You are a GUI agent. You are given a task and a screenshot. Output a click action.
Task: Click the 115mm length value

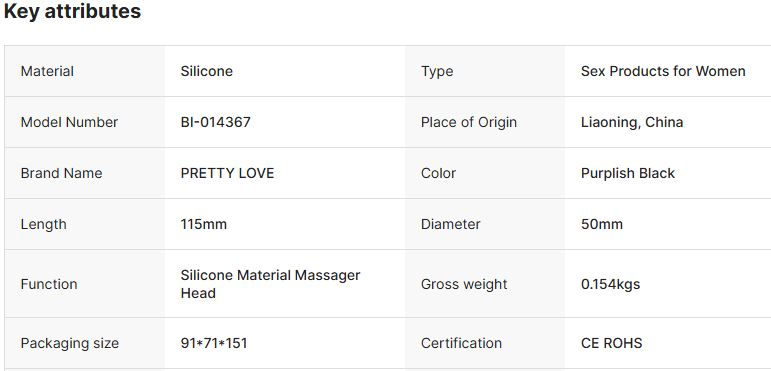coord(204,225)
